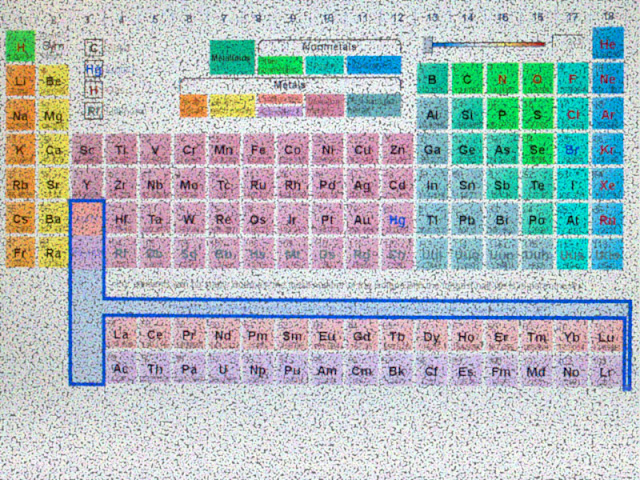Select the Gold Au element cell
Image resolution: width=640 pixels, height=480 pixels.
362,220
